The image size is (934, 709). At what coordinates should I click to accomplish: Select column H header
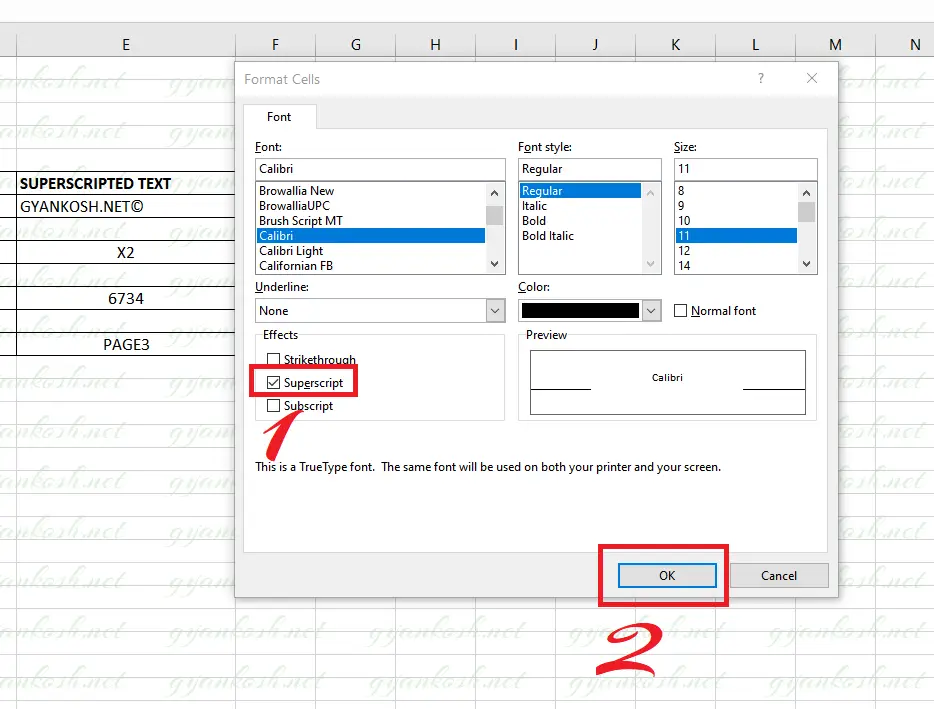click(x=435, y=45)
